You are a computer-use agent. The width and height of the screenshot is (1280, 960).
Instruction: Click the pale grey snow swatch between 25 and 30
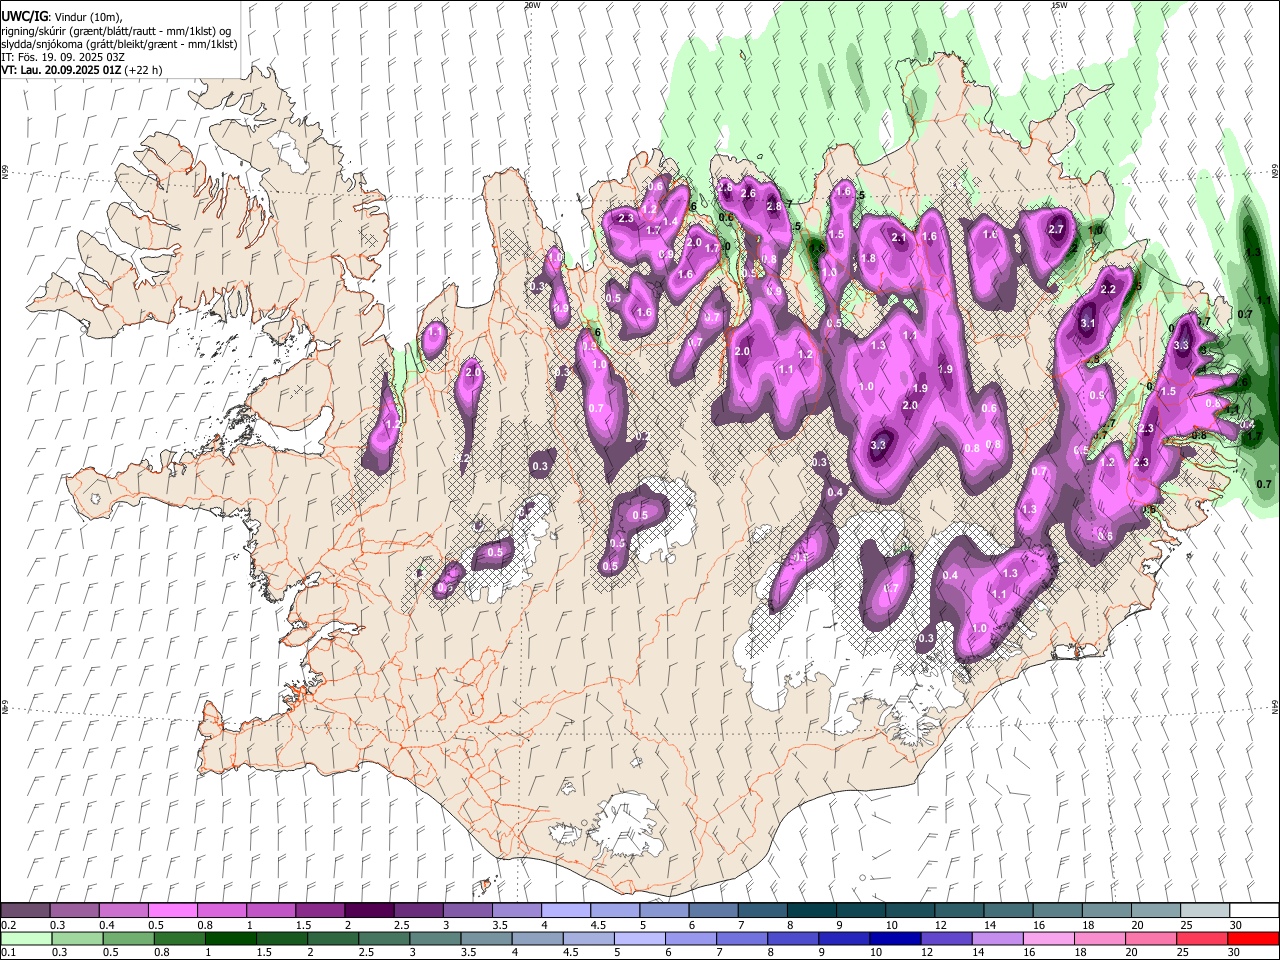coord(1205,911)
